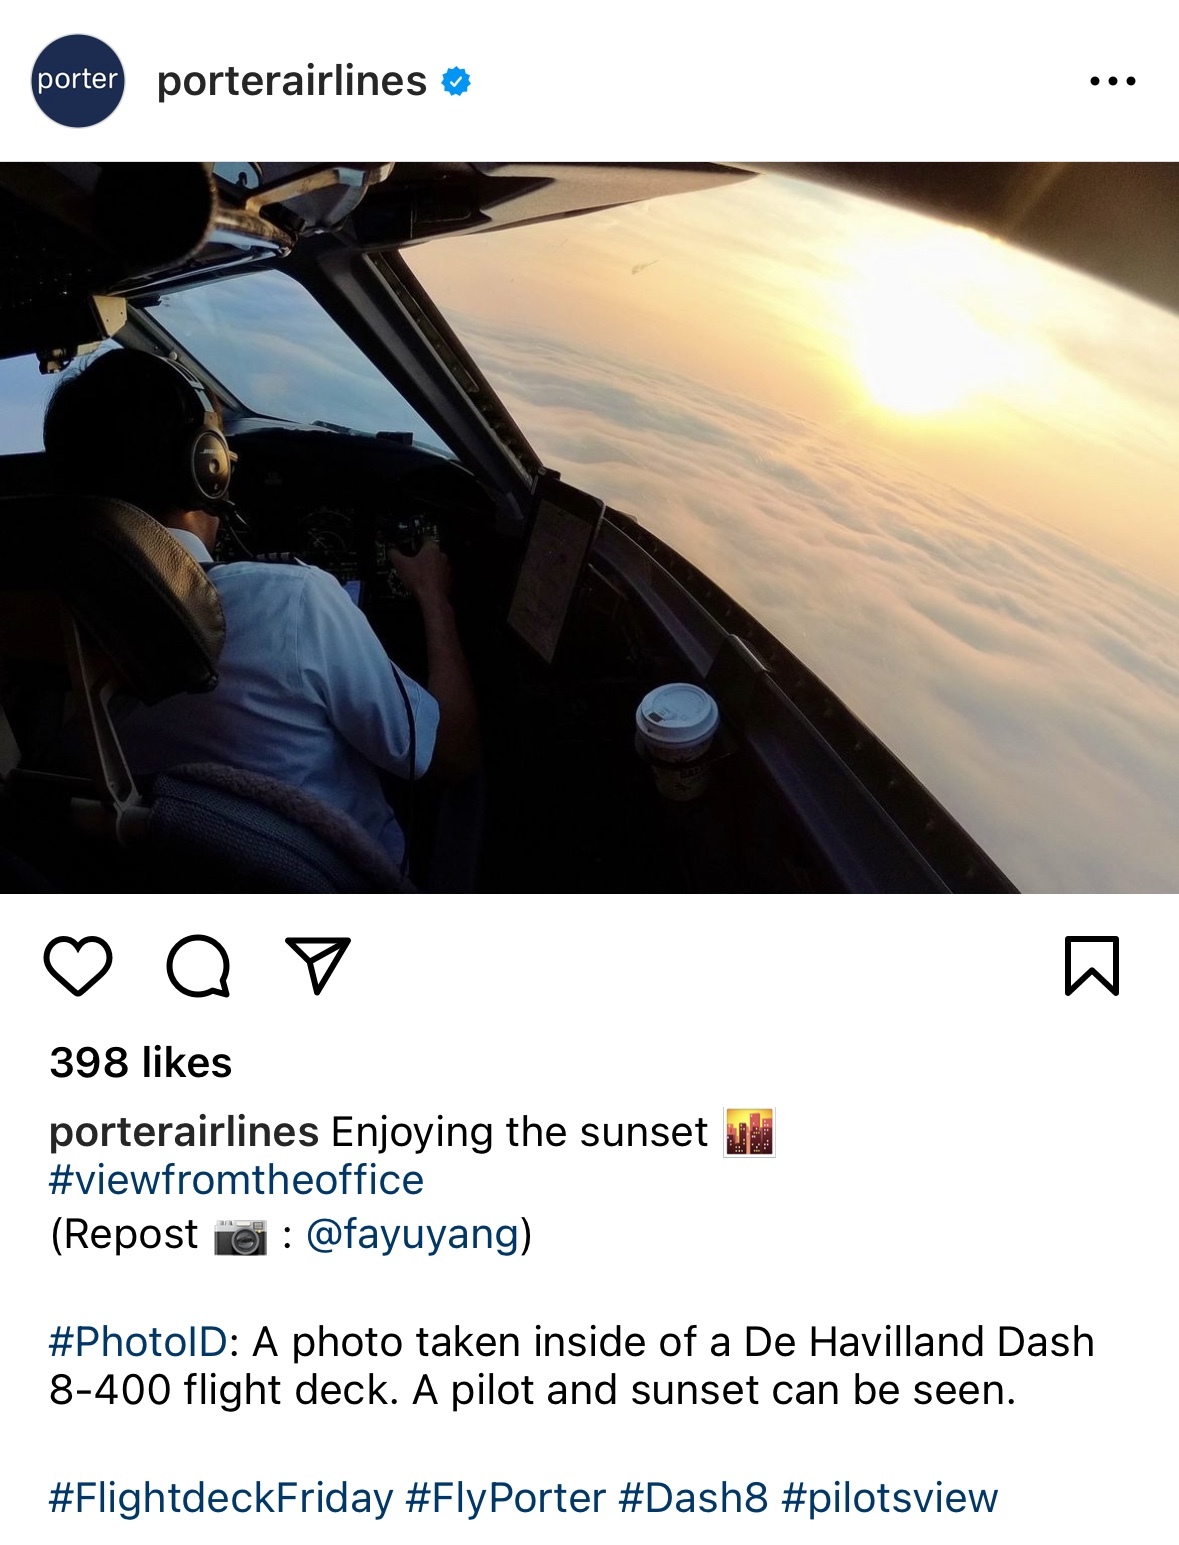Open the #PhotoID hashtag
The width and height of the screenshot is (1179, 1545).
139,1342
